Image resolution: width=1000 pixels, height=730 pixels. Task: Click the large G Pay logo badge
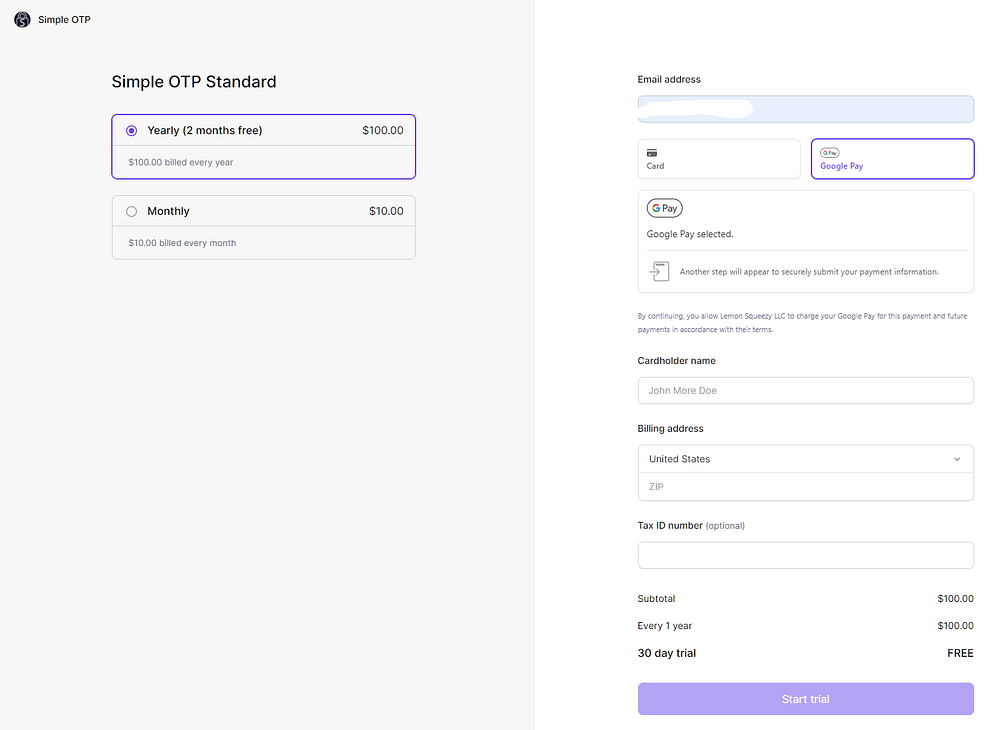point(665,209)
